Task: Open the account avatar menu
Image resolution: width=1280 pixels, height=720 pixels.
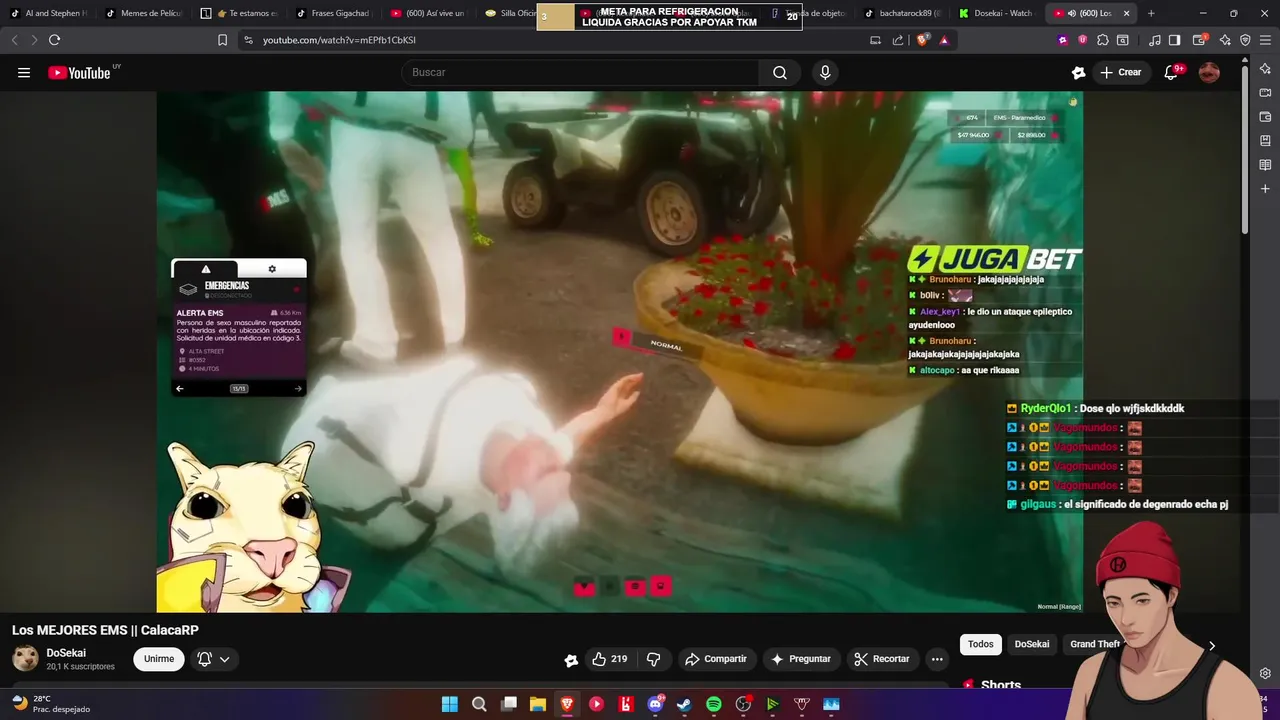Action: [1209, 72]
